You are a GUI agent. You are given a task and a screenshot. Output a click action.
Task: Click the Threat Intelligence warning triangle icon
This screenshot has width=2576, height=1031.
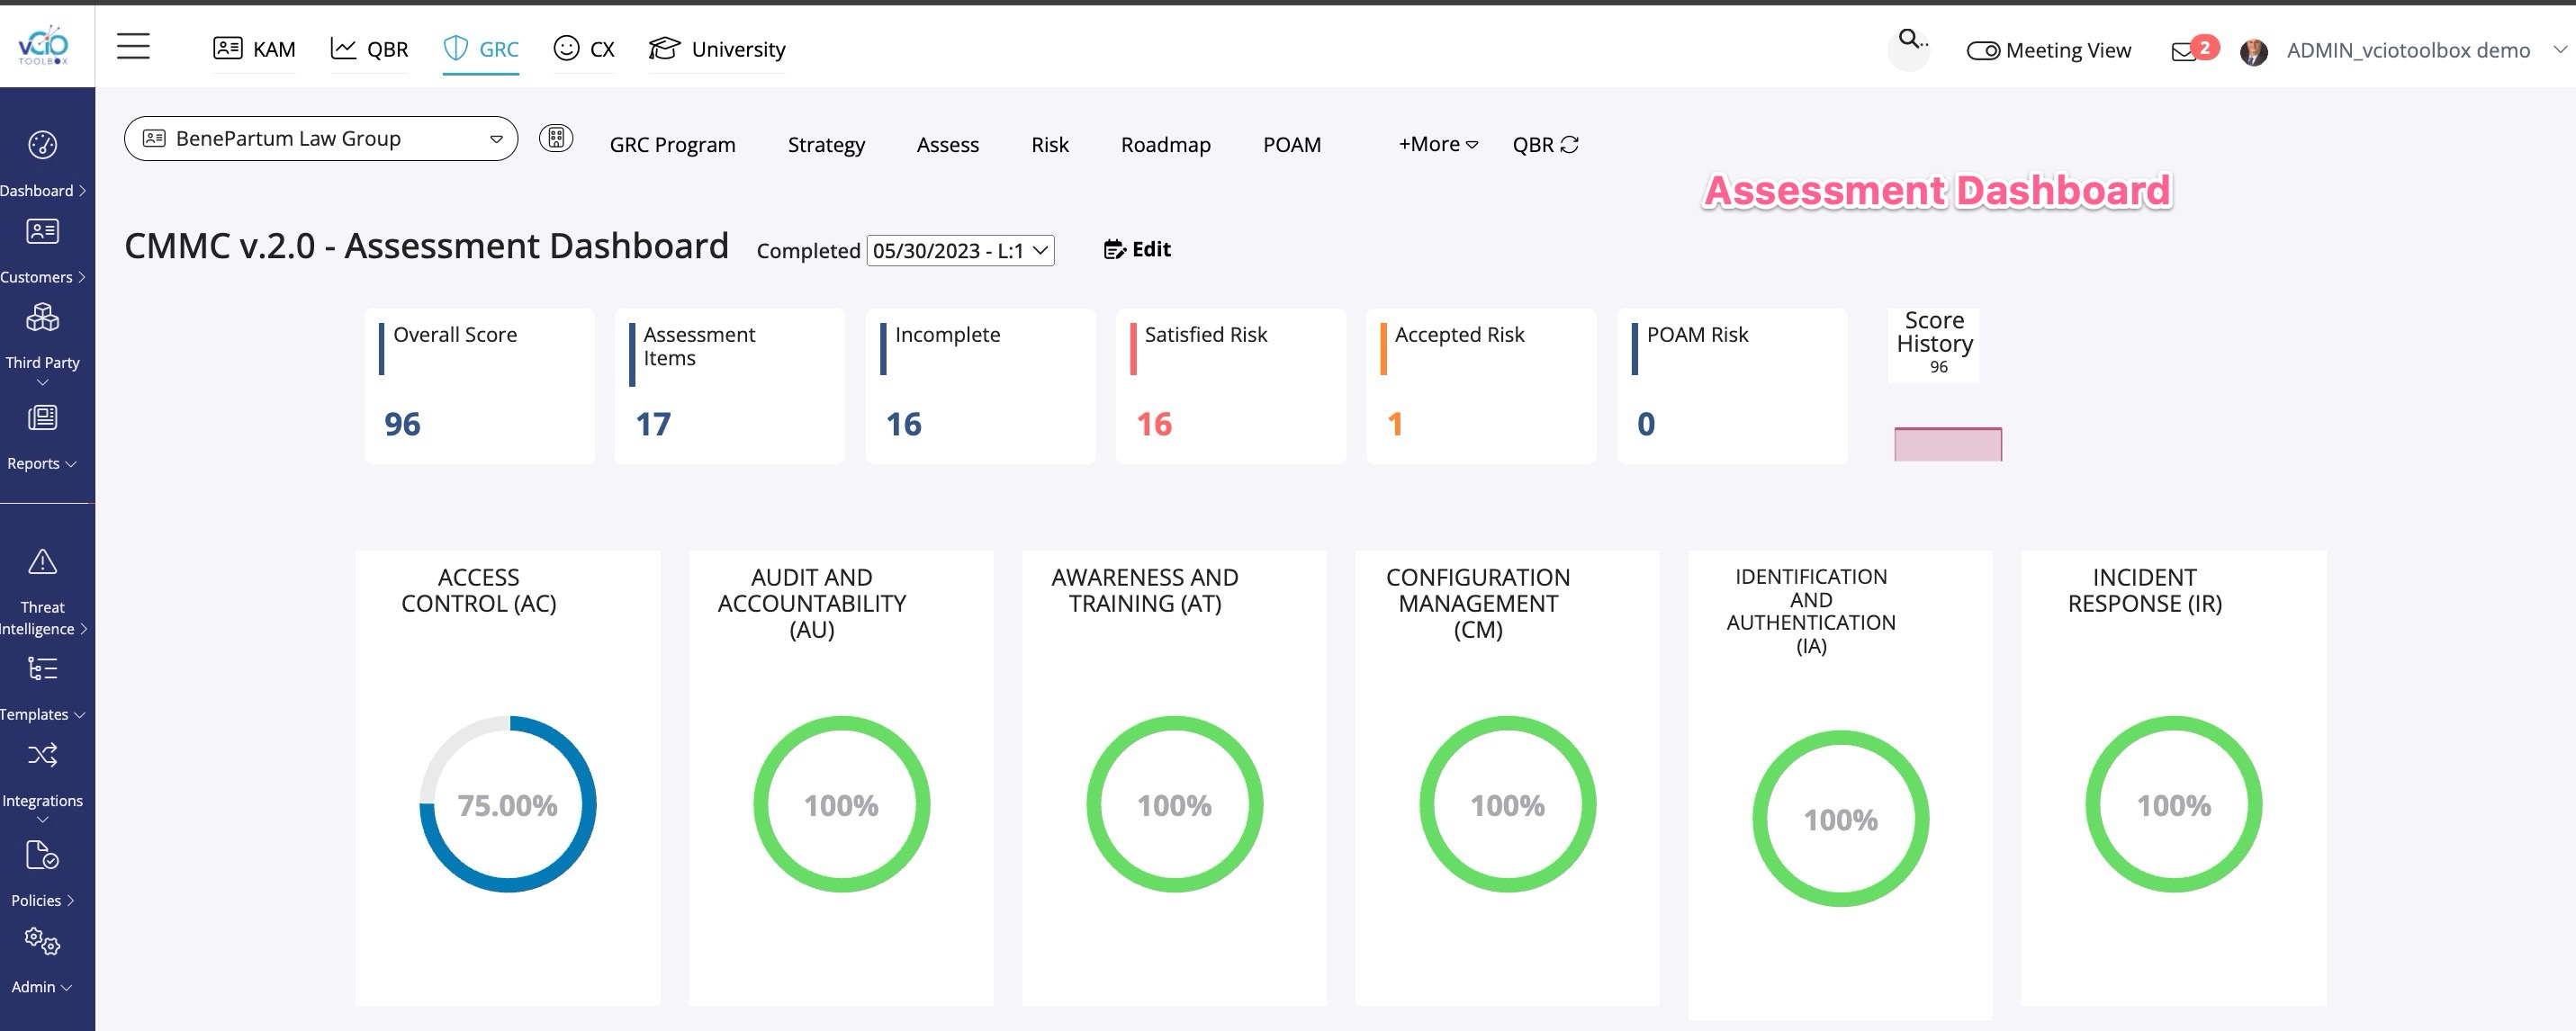coord(42,562)
